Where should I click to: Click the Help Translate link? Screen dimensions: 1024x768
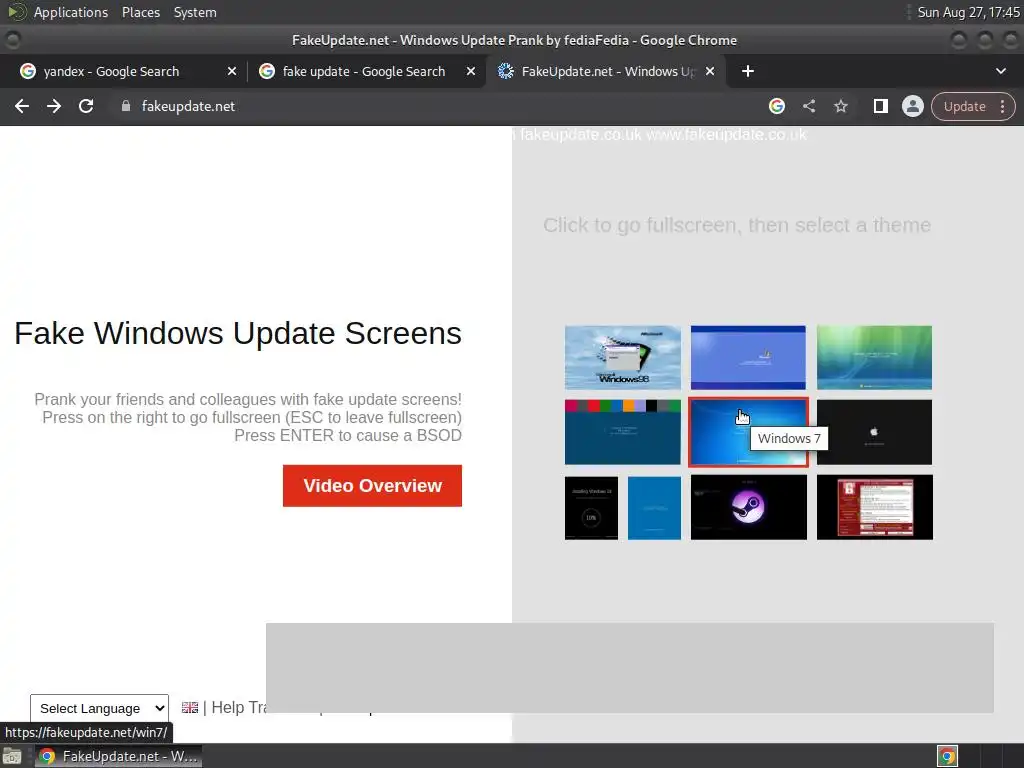tap(238, 708)
